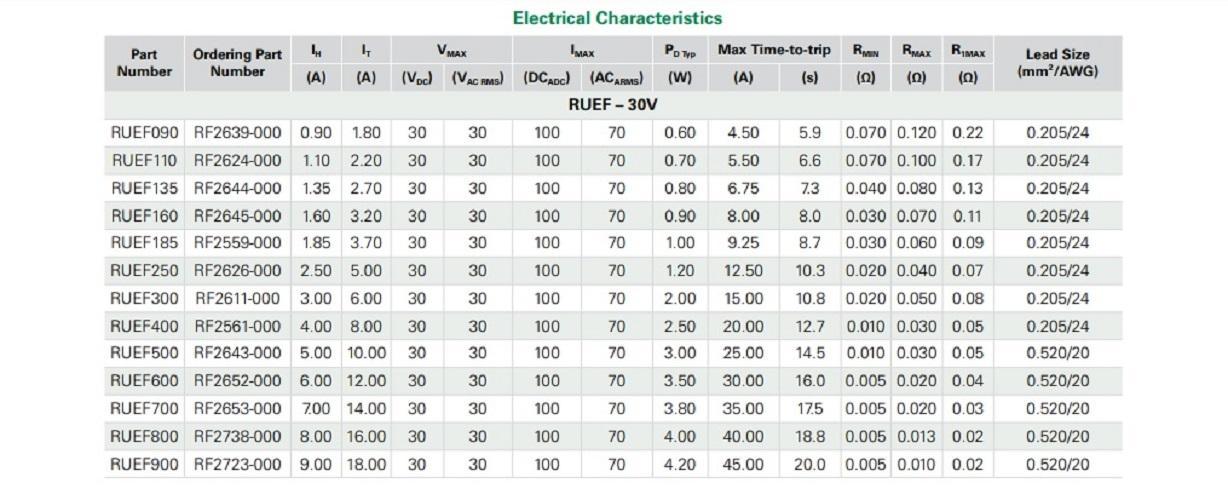Select the IMAX column header
Image resolution: width=1228 pixels, height=500 pixels.
click(x=582, y=50)
